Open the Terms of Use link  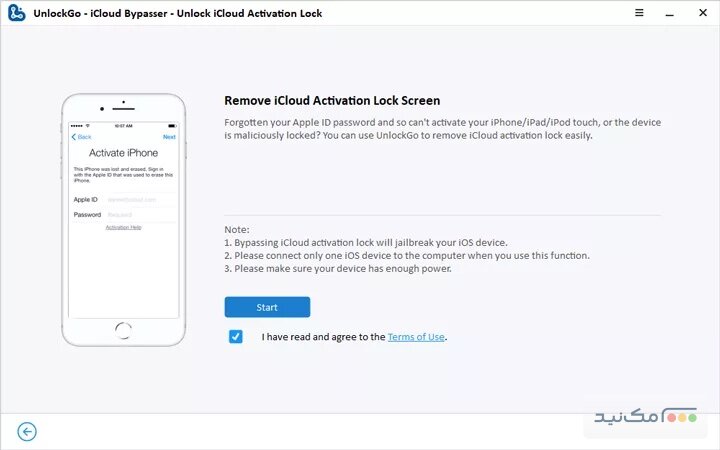pos(416,337)
